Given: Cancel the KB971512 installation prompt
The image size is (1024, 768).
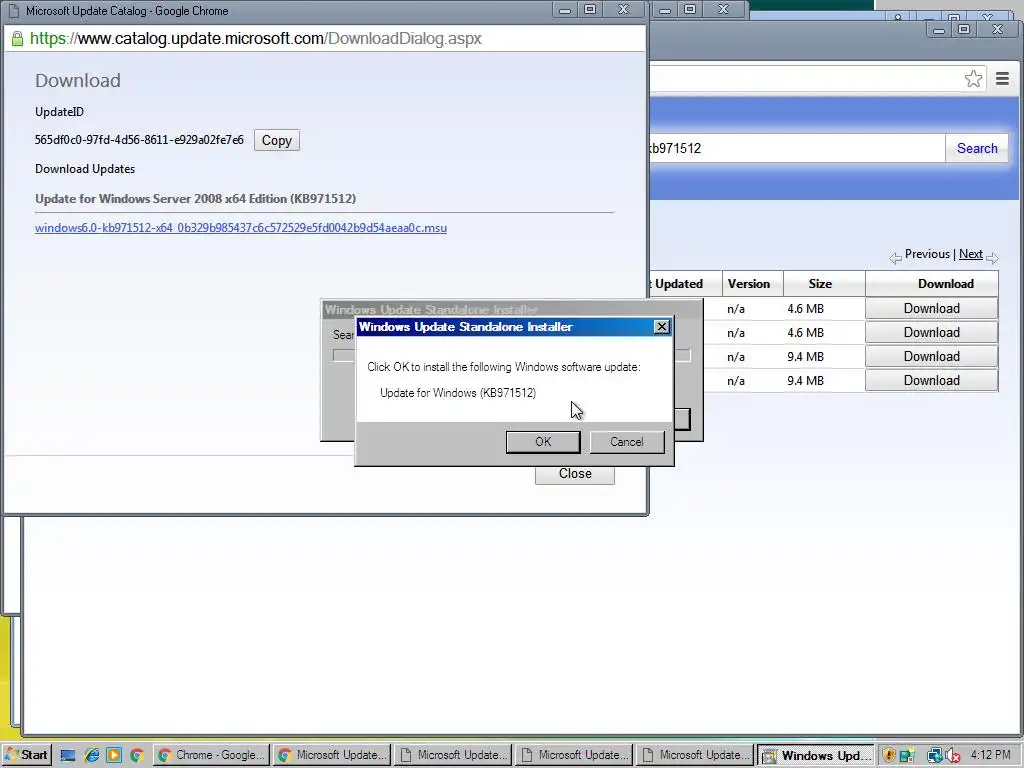Looking at the screenshot, I should point(627,442).
